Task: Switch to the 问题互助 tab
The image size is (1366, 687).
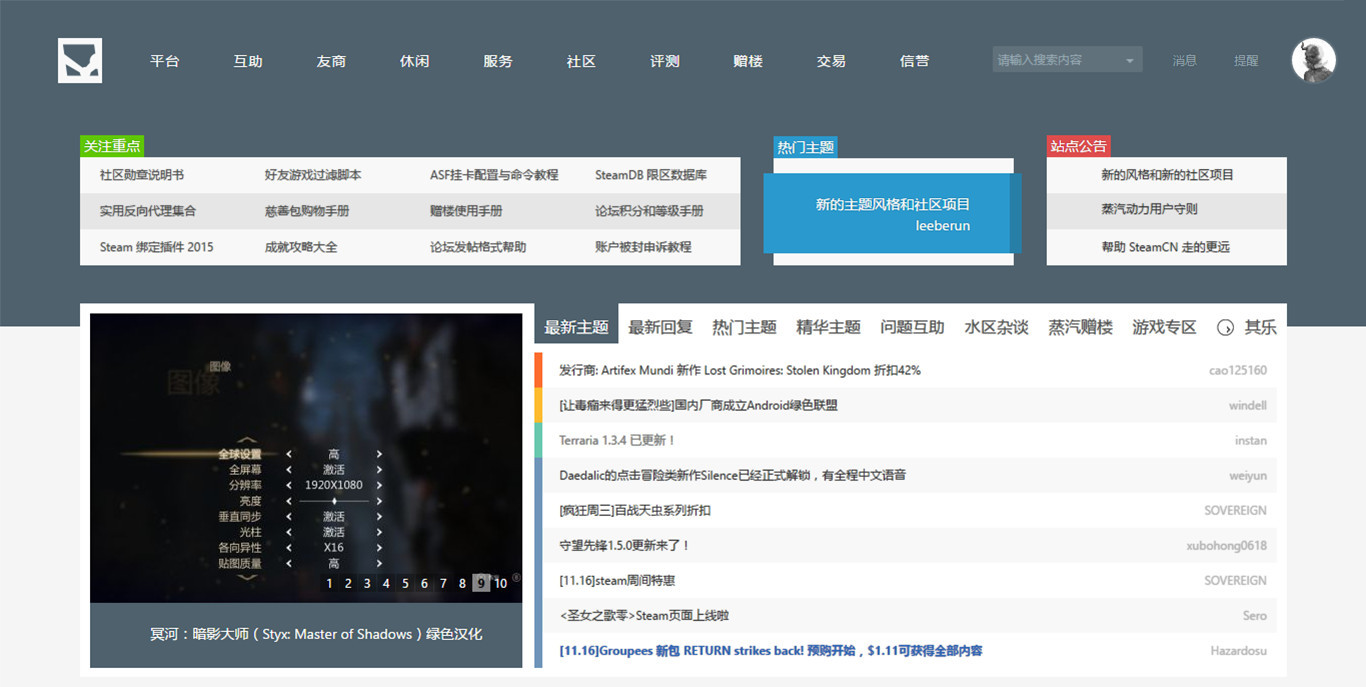Action: click(x=912, y=327)
